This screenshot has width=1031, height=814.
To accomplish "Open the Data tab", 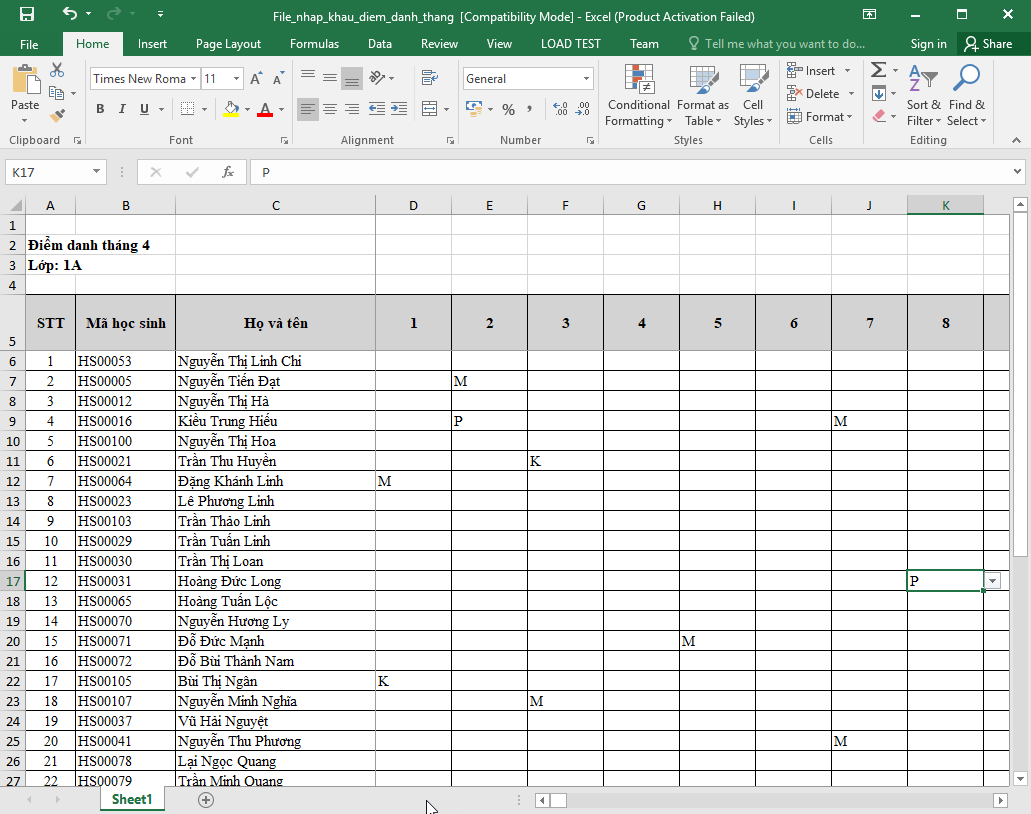I will (379, 43).
